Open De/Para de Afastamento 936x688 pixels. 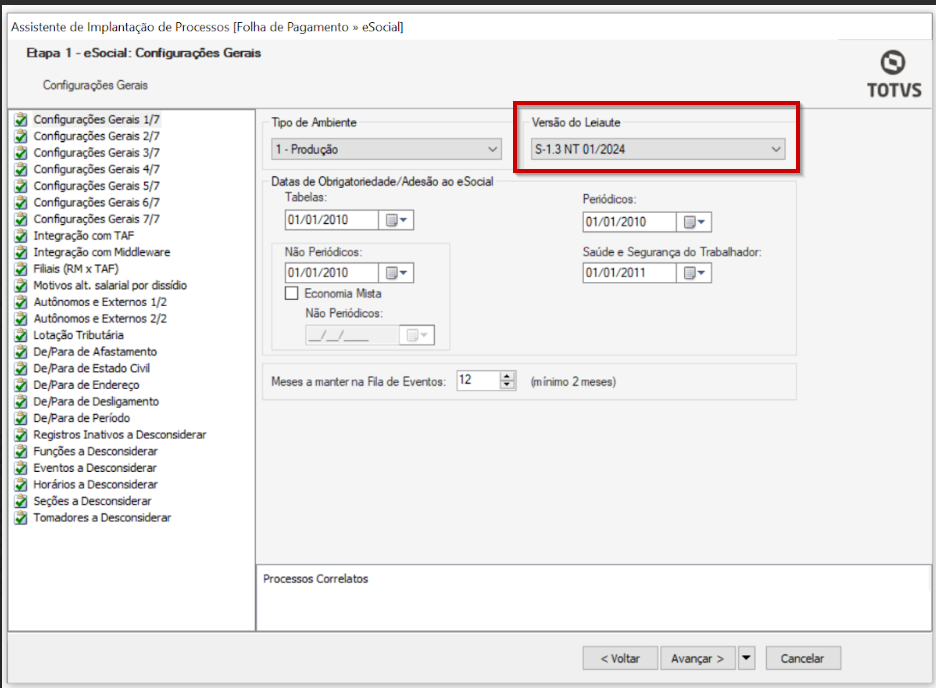[x=95, y=352]
